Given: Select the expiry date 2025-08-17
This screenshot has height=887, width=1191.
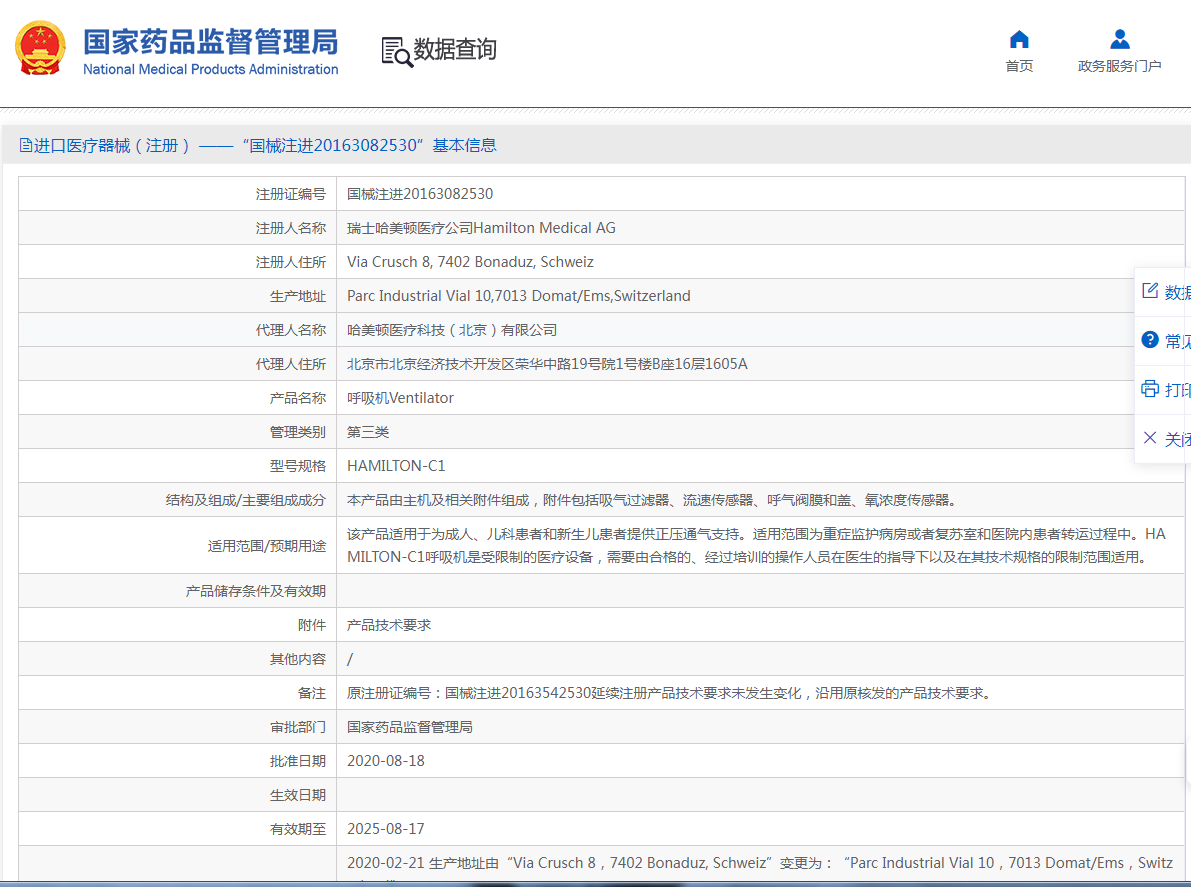Looking at the screenshot, I should 386,829.
